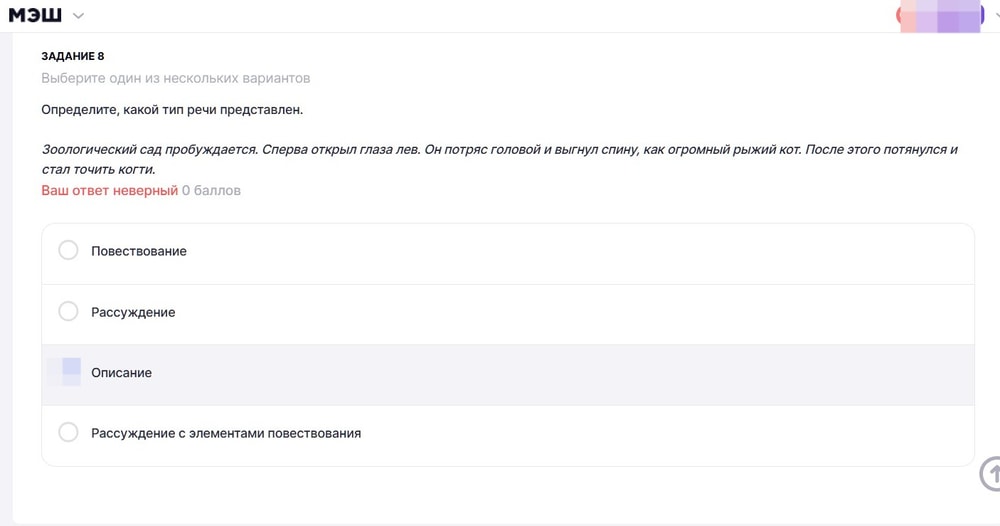Click the red Ваш ответ неверный message
Screen dimensions: 1000x526
[109, 190]
